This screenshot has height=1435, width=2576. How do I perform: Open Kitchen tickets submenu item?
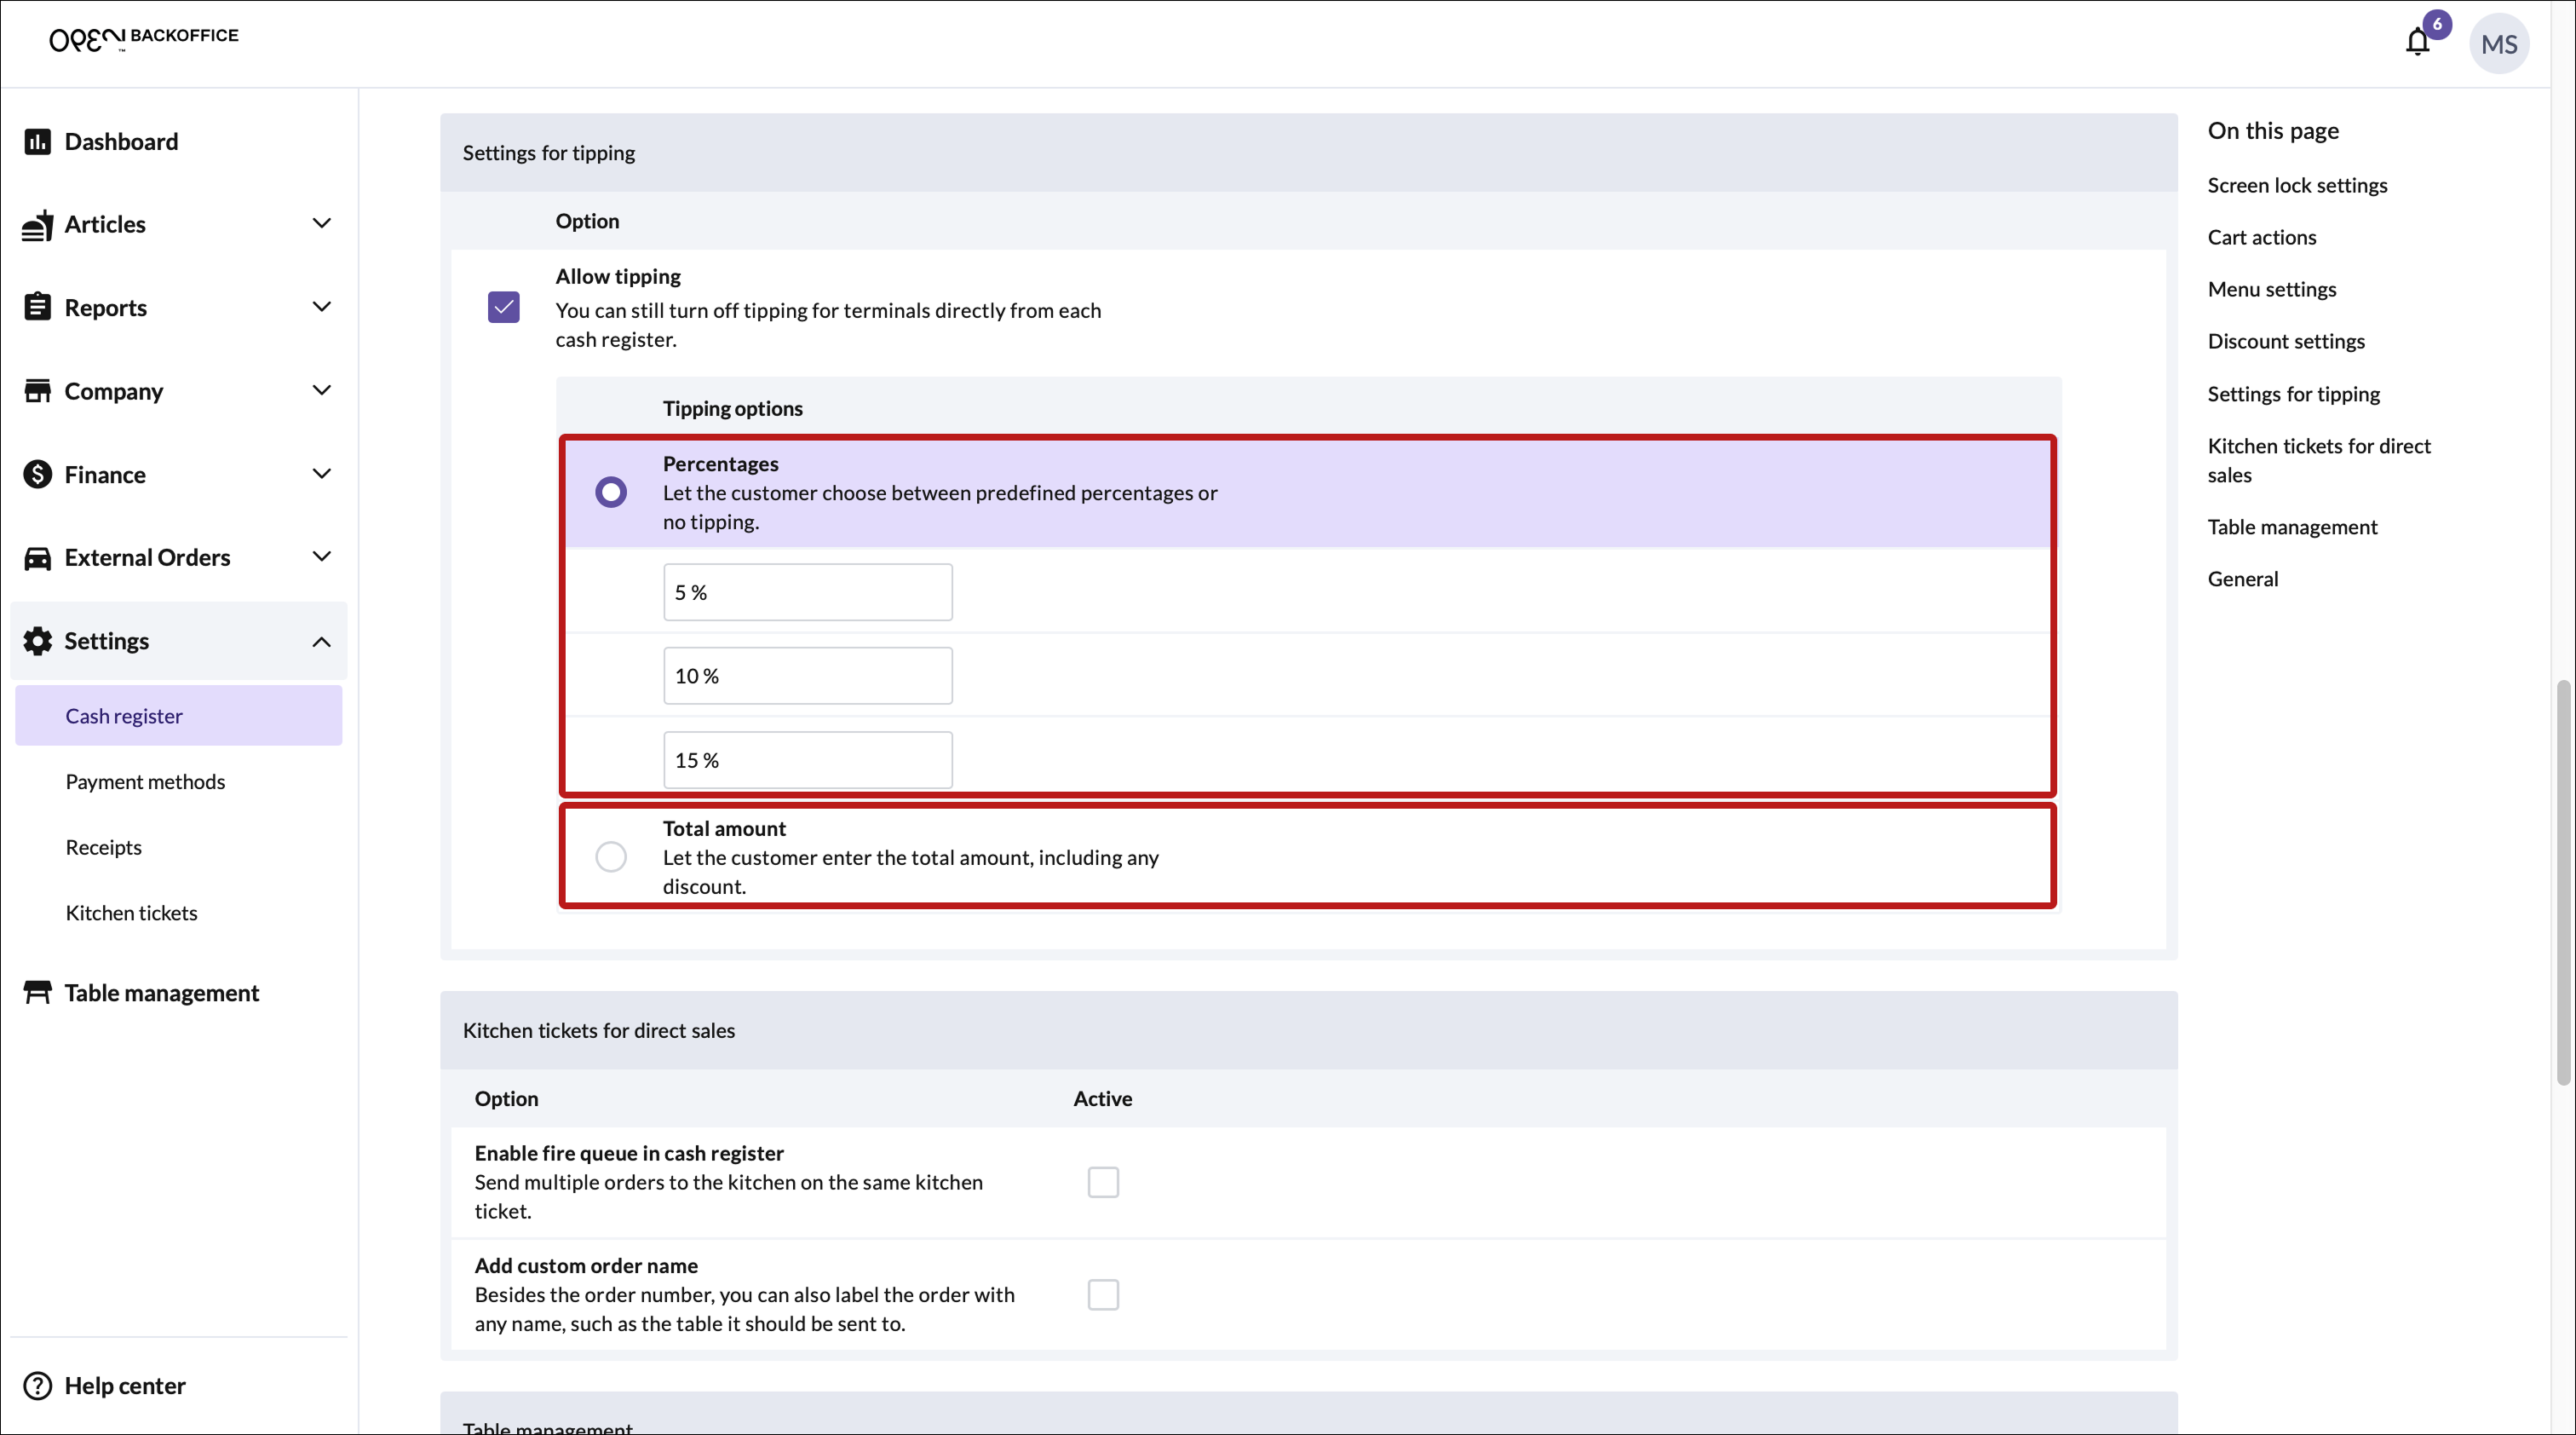point(131,912)
